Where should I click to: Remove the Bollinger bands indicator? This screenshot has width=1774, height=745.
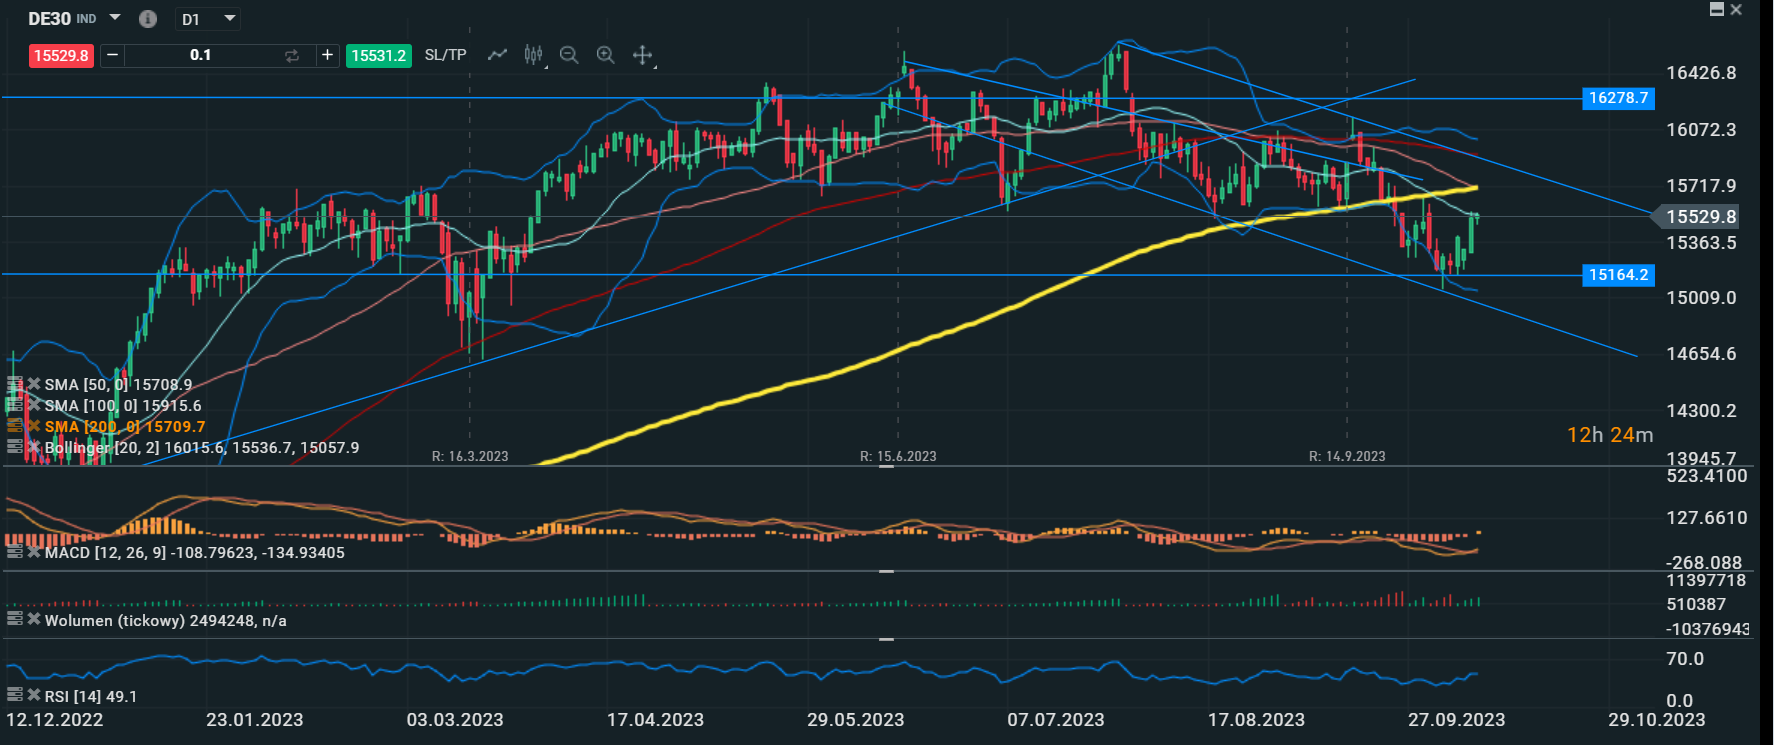34,447
